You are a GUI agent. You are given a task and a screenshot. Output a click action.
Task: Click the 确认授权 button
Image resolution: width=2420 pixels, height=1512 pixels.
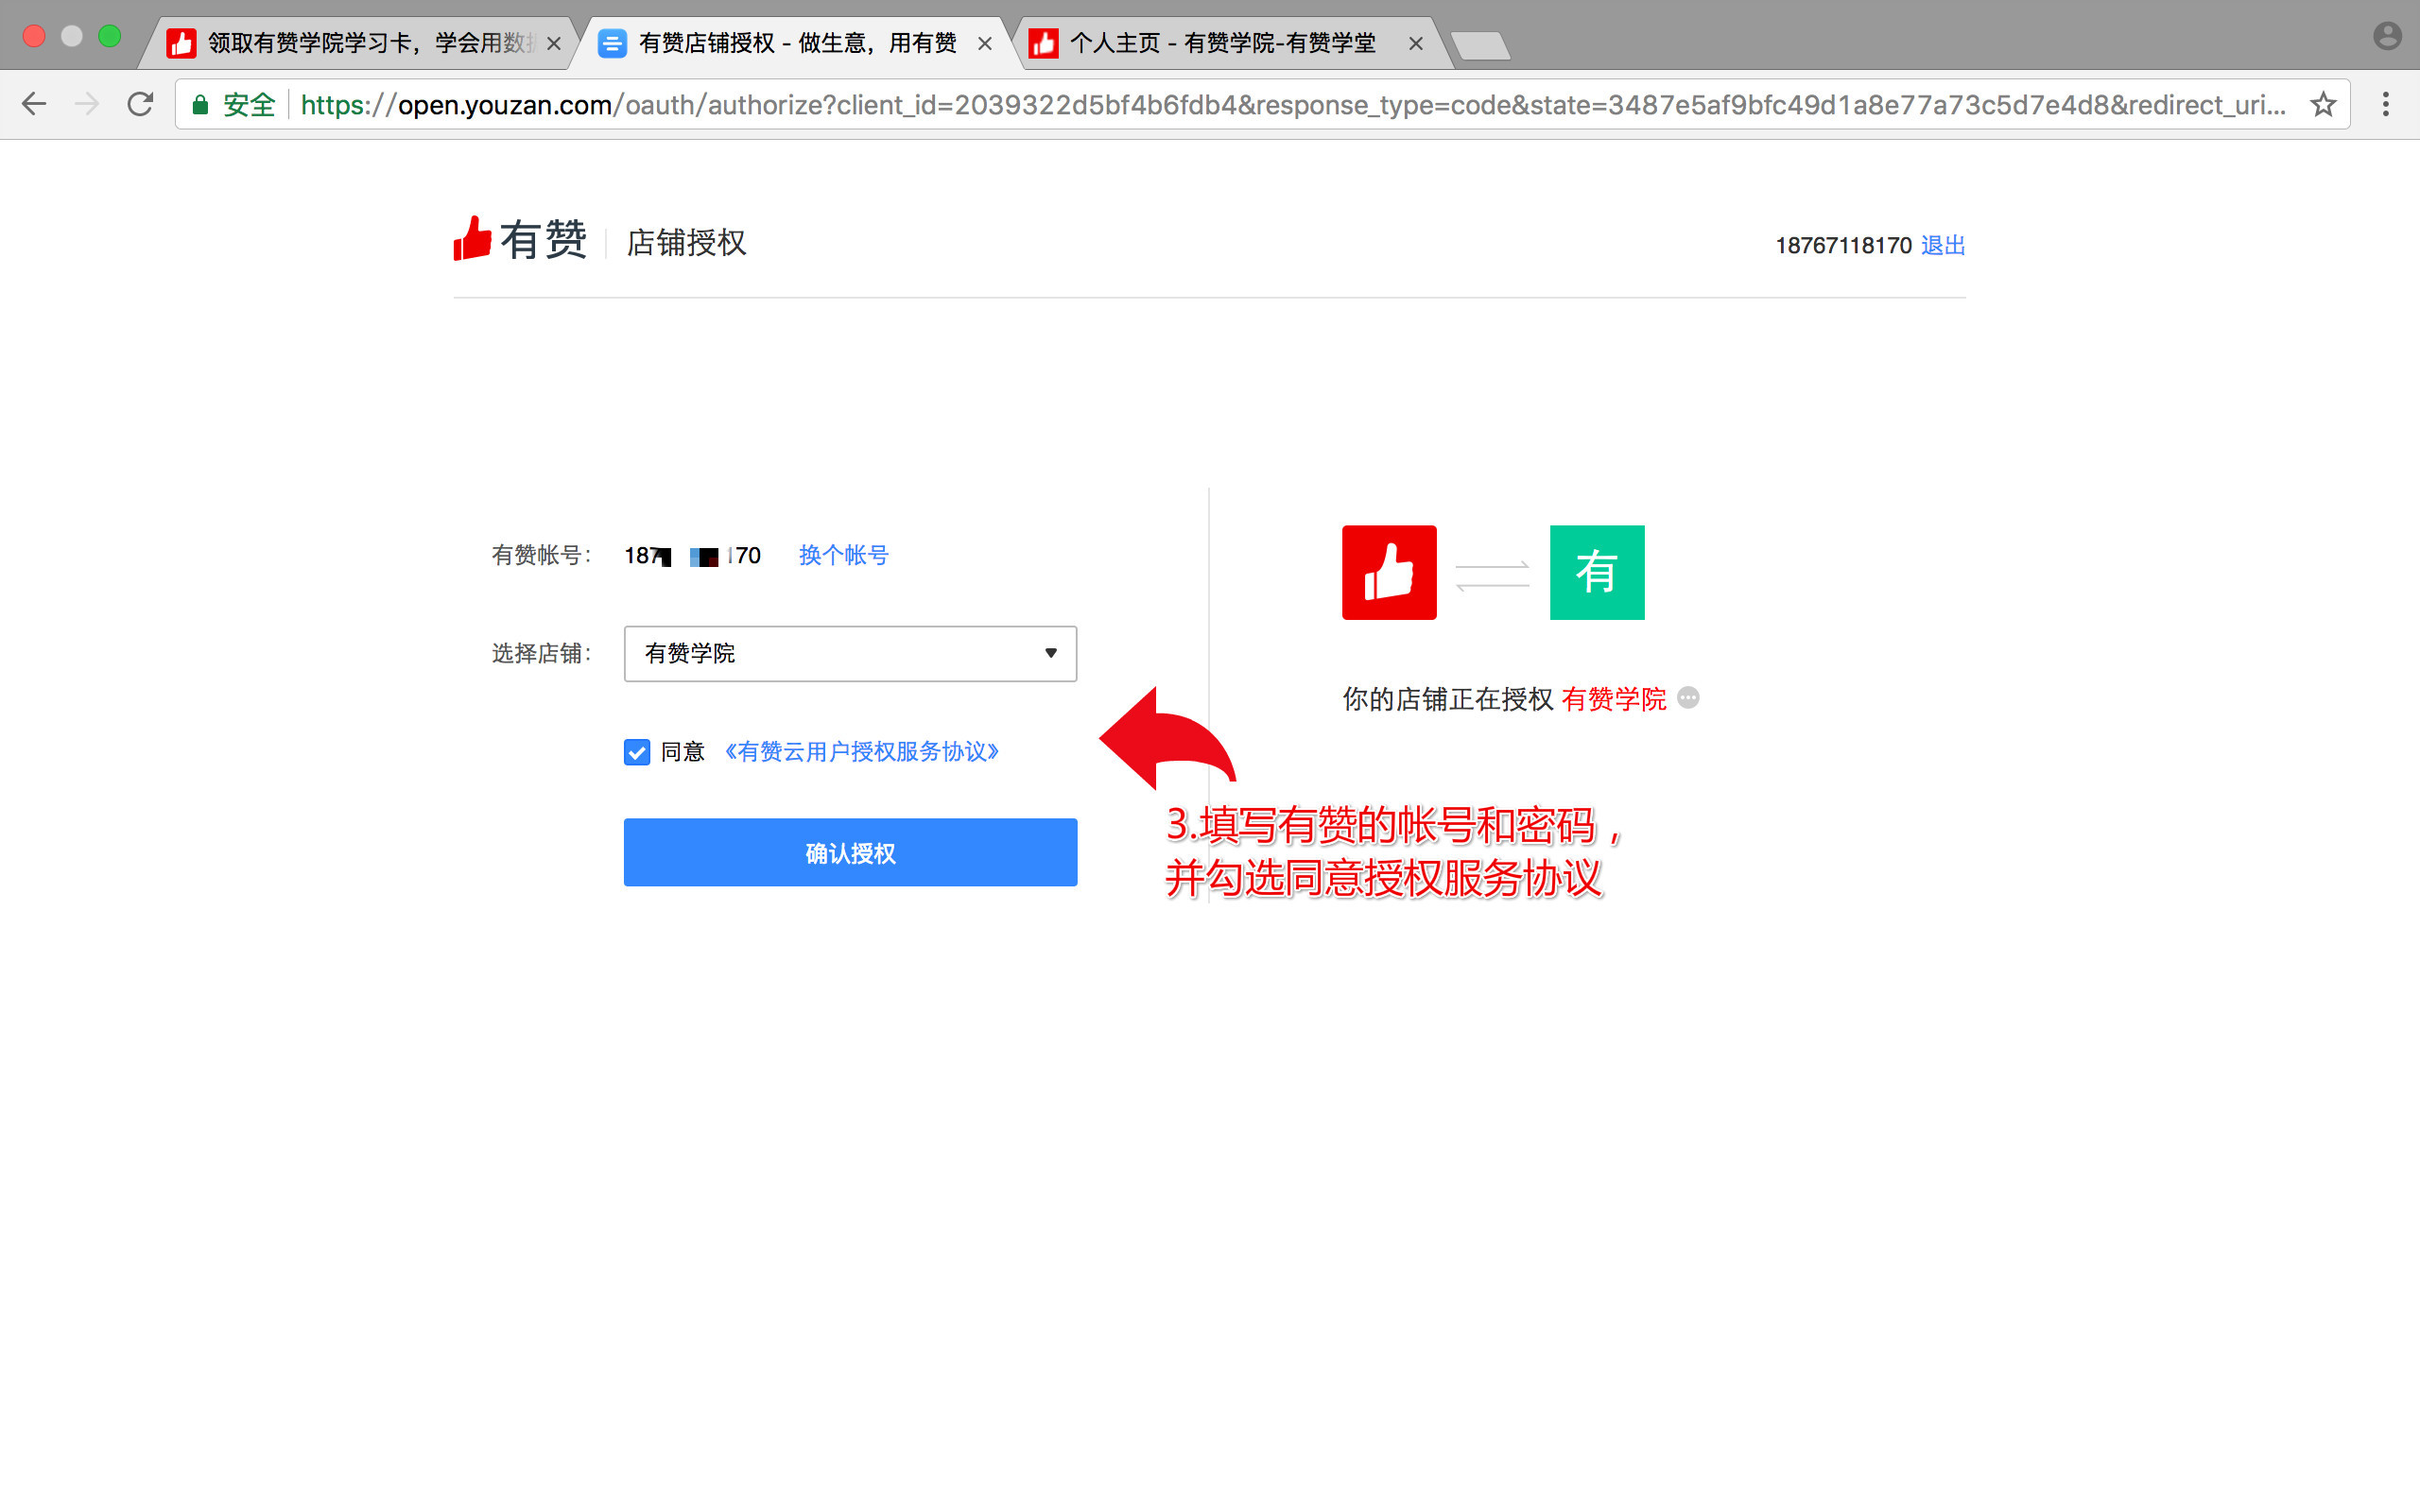tap(850, 852)
